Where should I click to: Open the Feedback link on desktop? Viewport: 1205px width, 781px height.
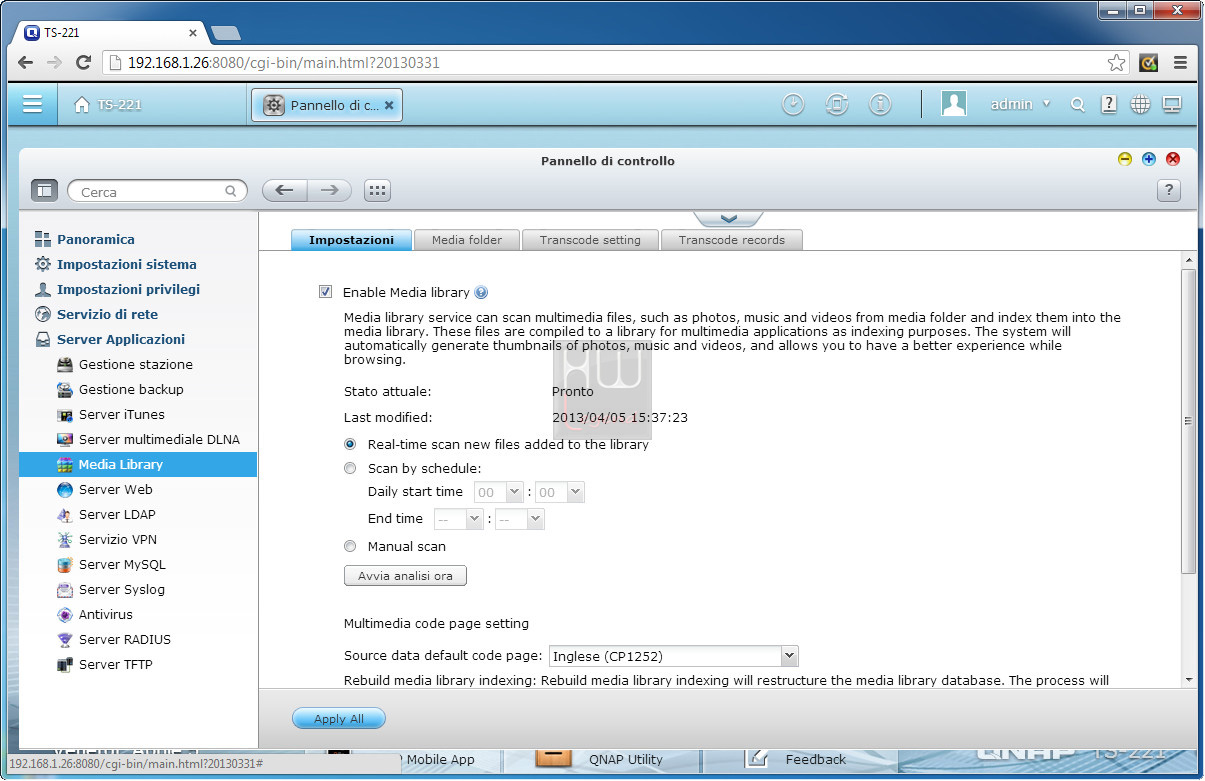[816, 759]
